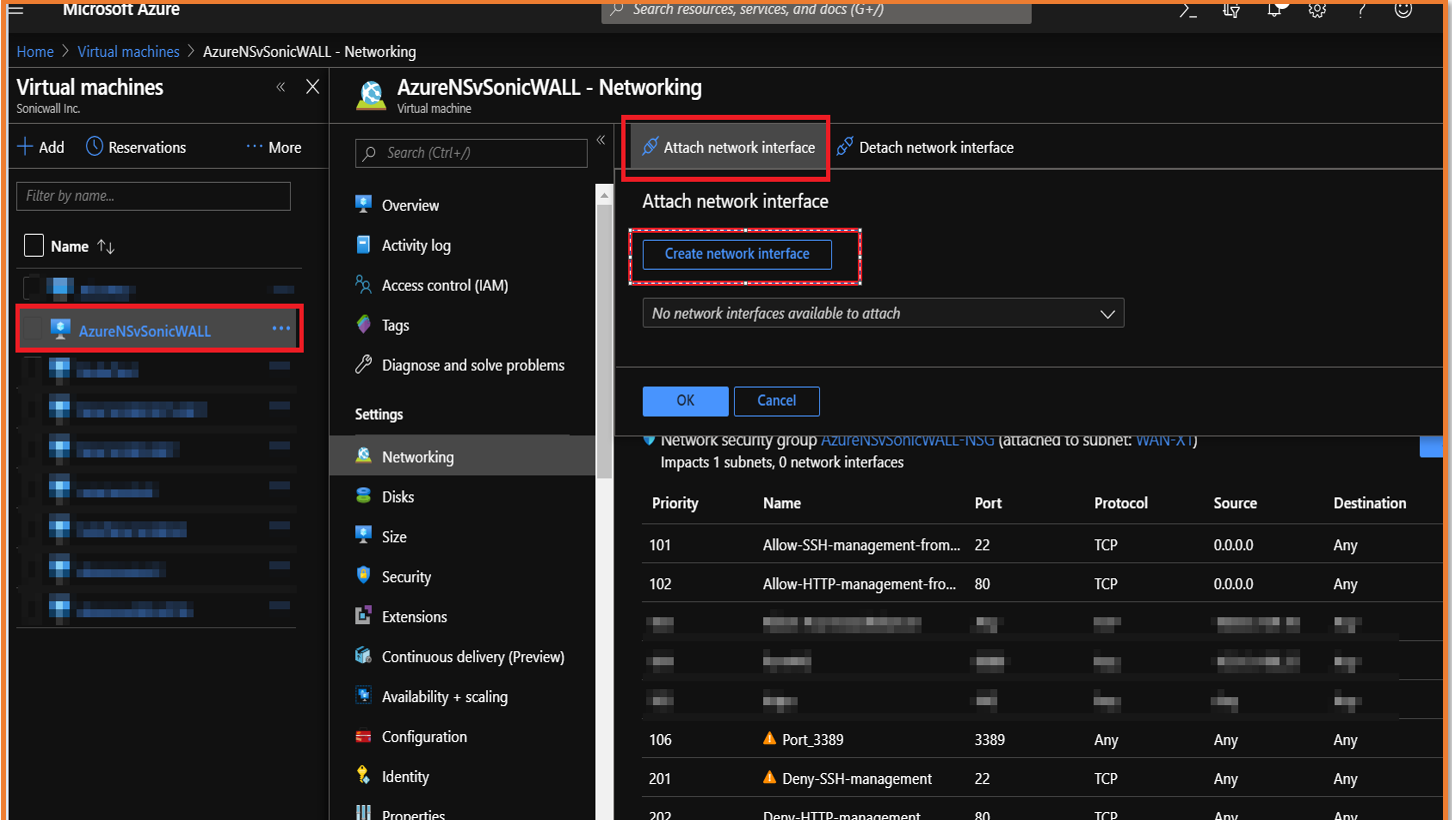
Task: Confirm with the OK button
Action: coord(685,400)
